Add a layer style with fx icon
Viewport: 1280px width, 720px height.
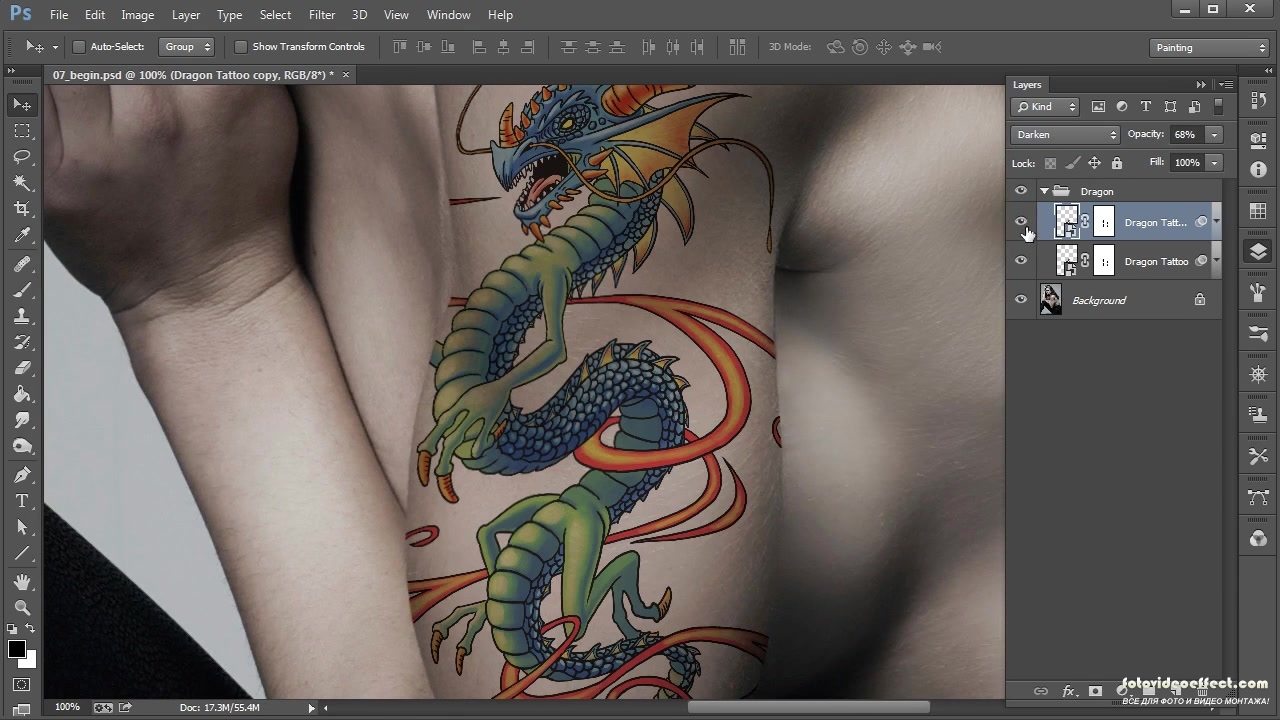[1068, 691]
